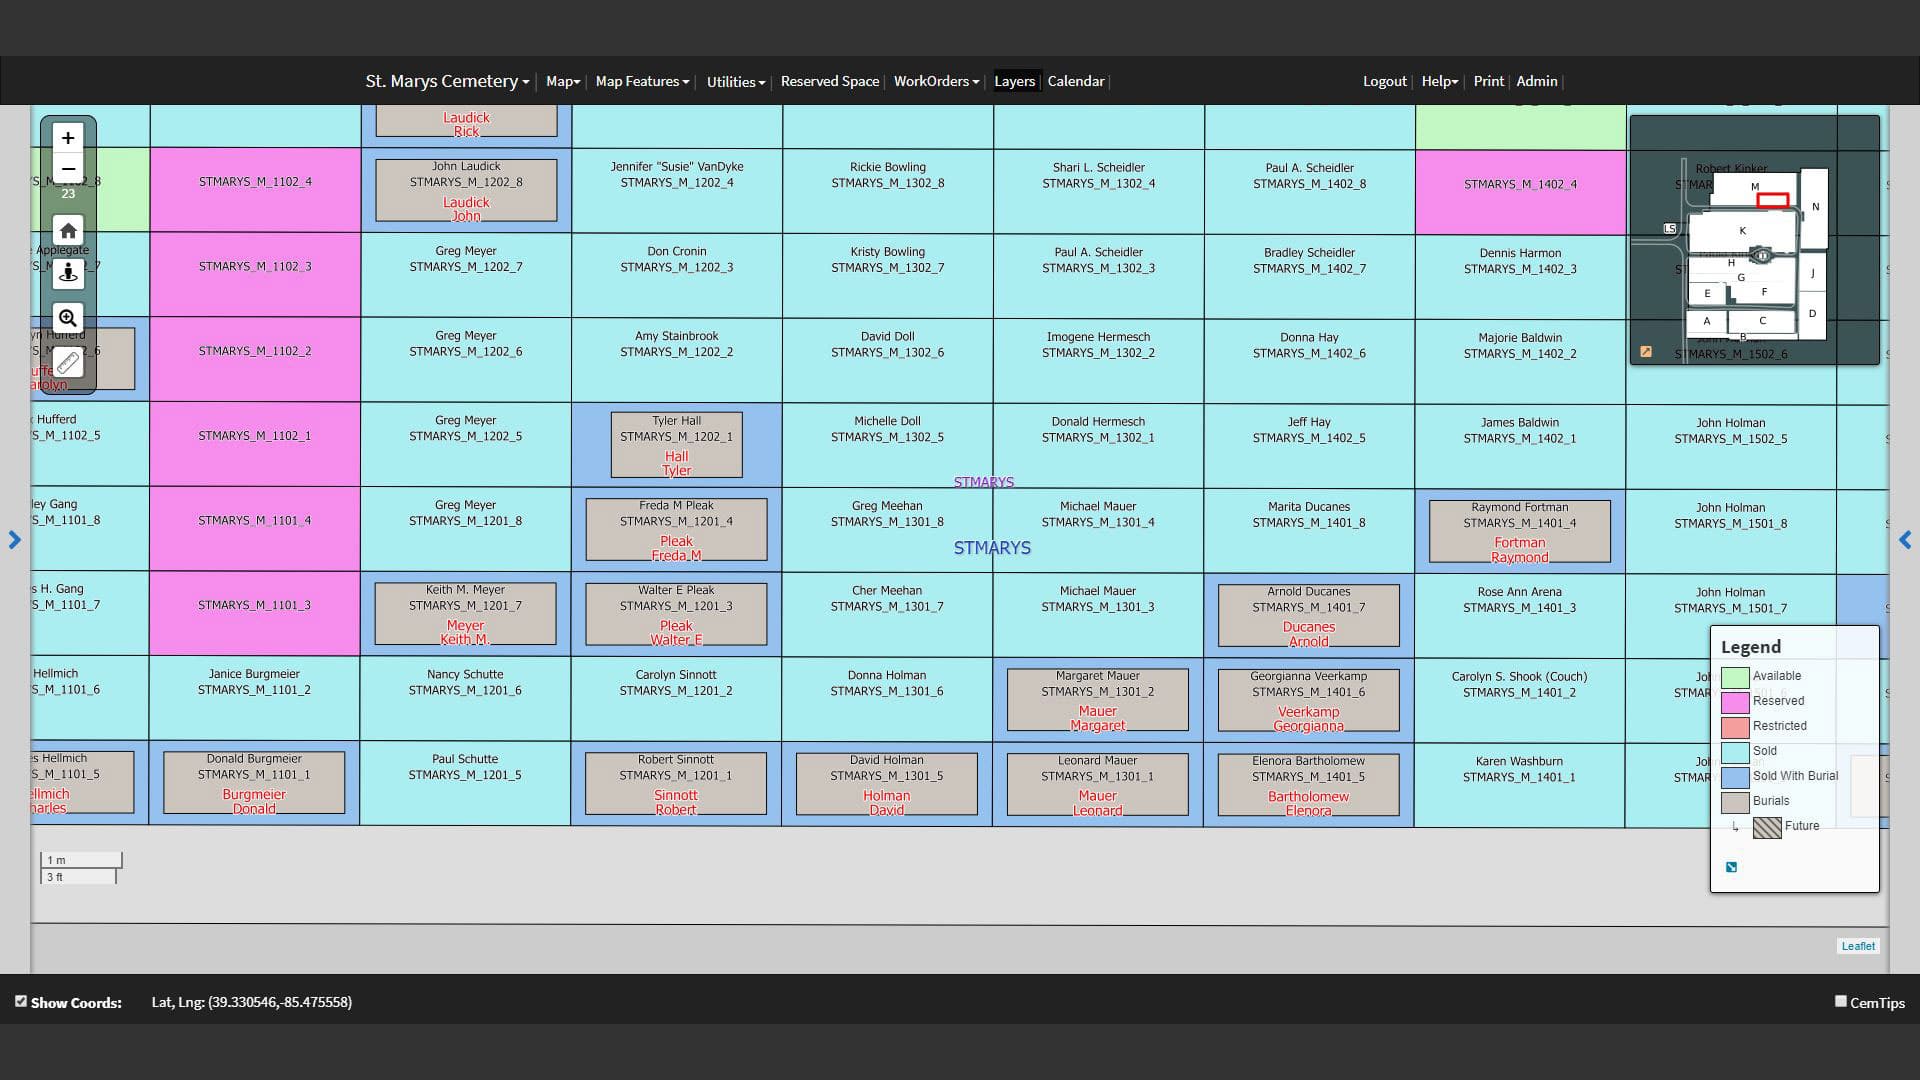This screenshot has height=1080, width=1920.
Task: Expand the Map dropdown menu
Action: tap(563, 81)
